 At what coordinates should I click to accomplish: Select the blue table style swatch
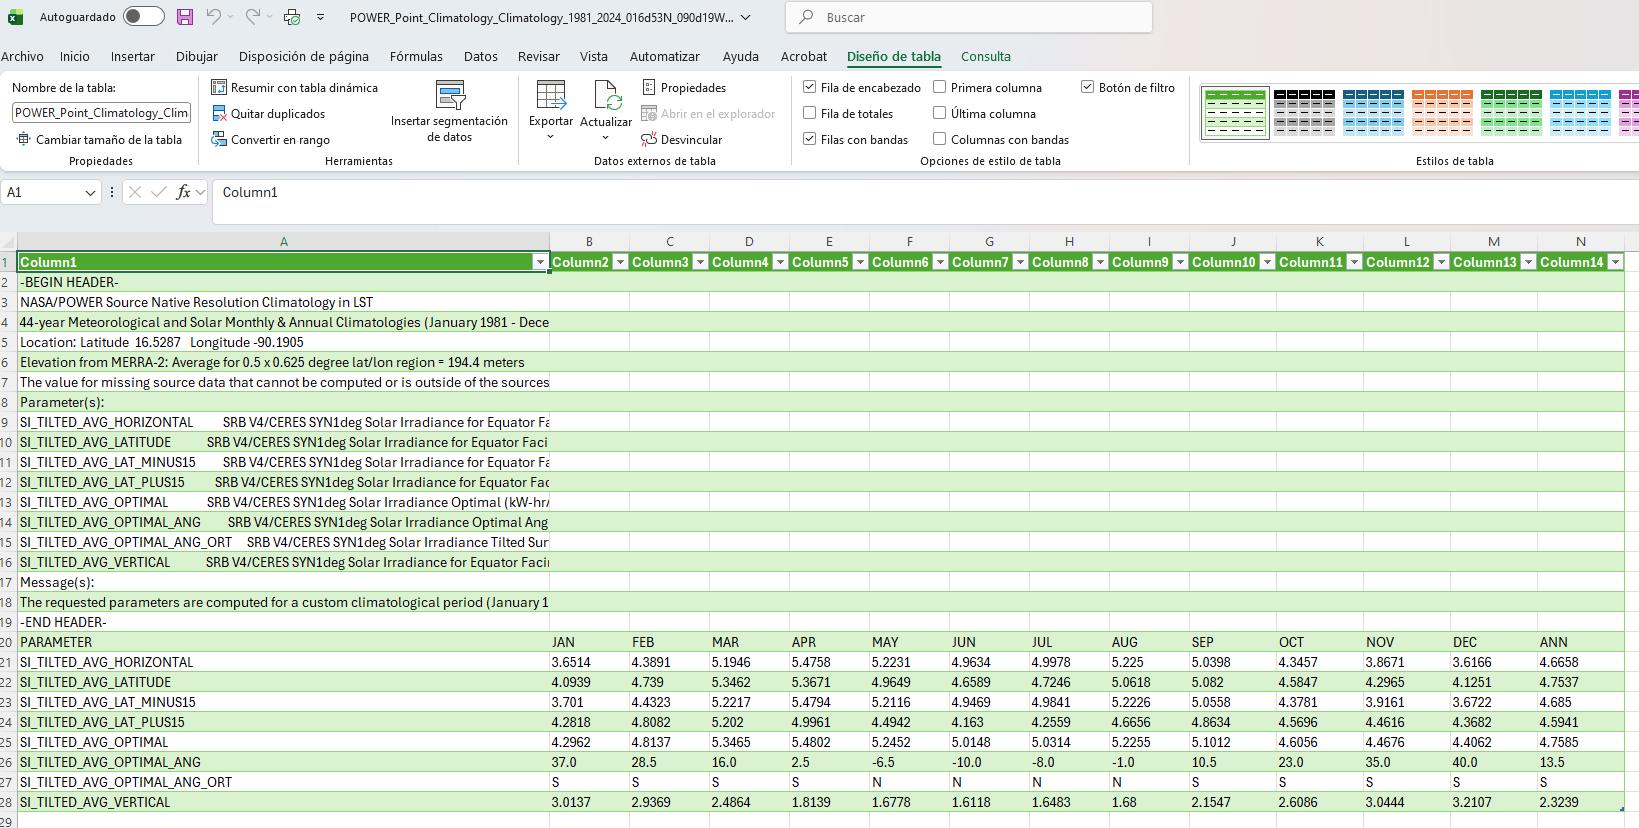[x=1372, y=112]
